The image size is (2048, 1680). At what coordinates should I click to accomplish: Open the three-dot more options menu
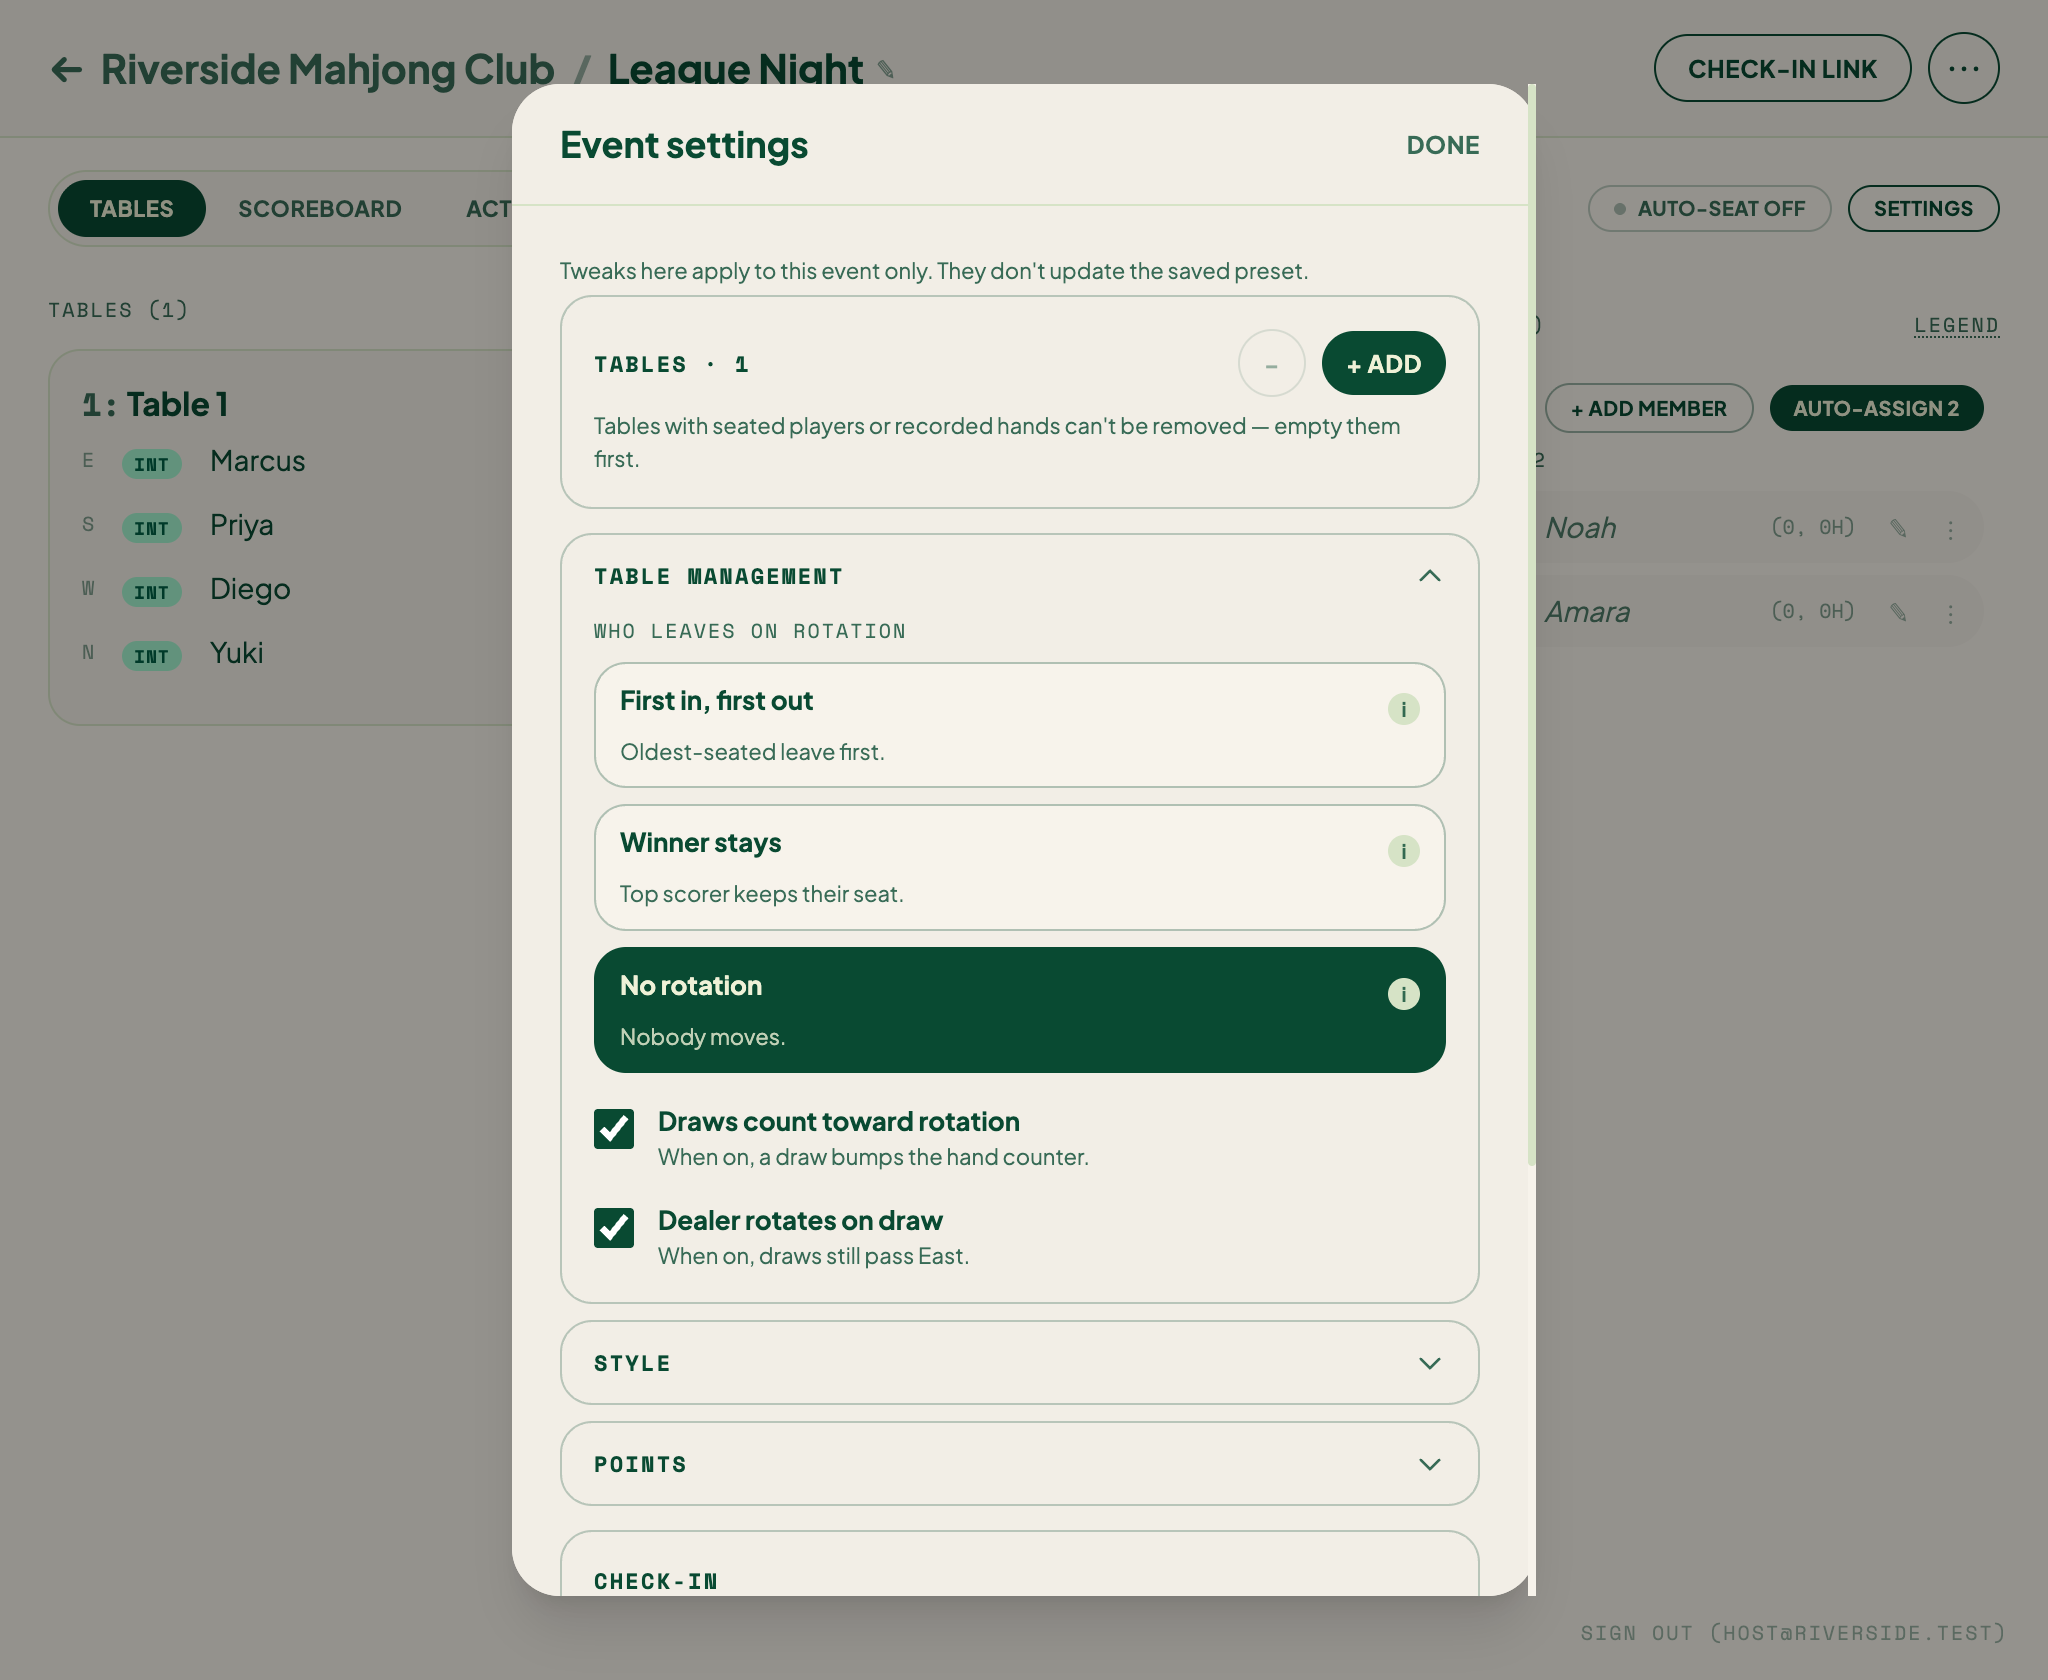[x=1963, y=68]
